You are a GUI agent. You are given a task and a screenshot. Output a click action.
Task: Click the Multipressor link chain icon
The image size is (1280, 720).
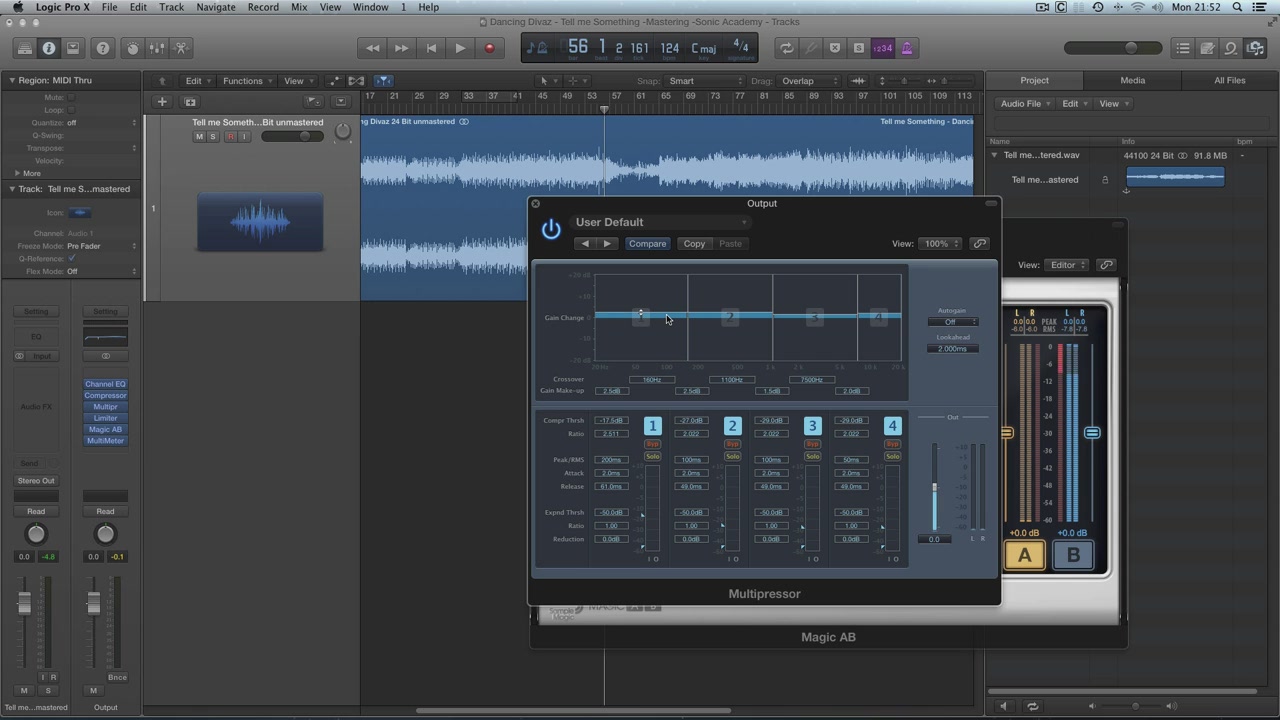click(979, 244)
